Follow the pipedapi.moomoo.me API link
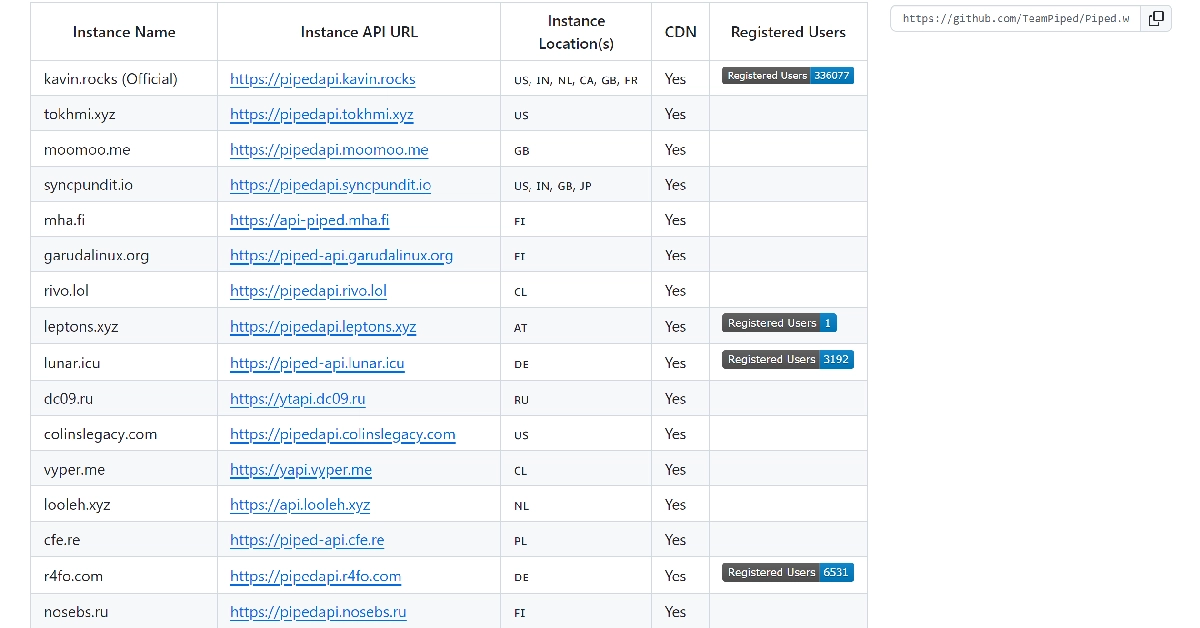The image size is (1200, 628). 329,150
